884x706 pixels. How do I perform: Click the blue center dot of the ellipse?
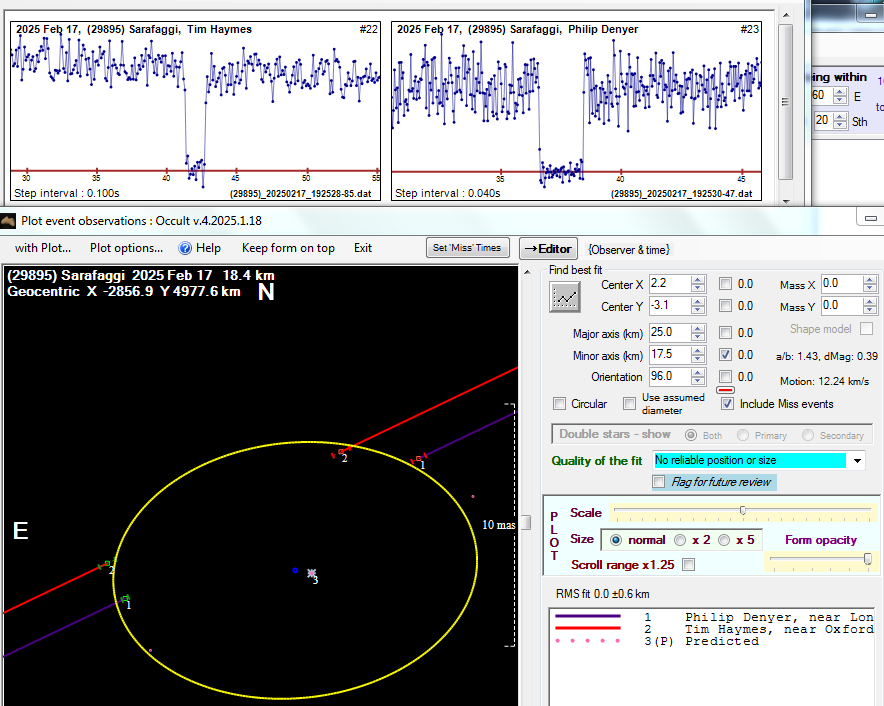(x=295, y=571)
